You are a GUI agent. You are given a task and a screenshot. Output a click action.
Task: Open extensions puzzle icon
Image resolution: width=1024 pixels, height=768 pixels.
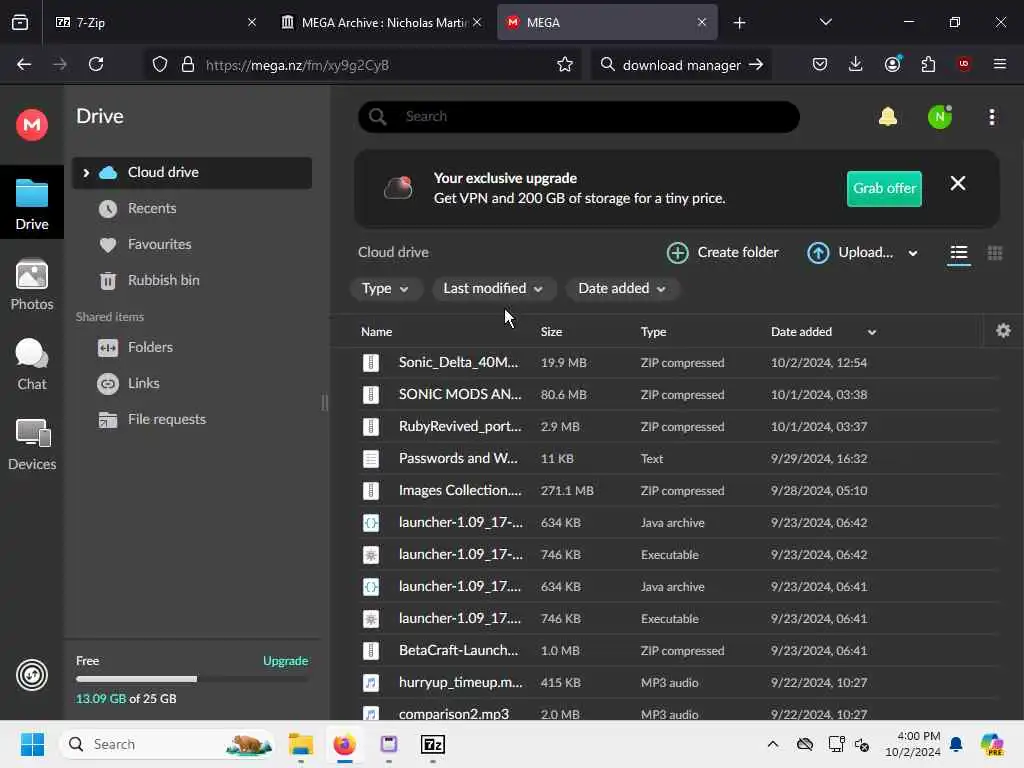tap(928, 65)
